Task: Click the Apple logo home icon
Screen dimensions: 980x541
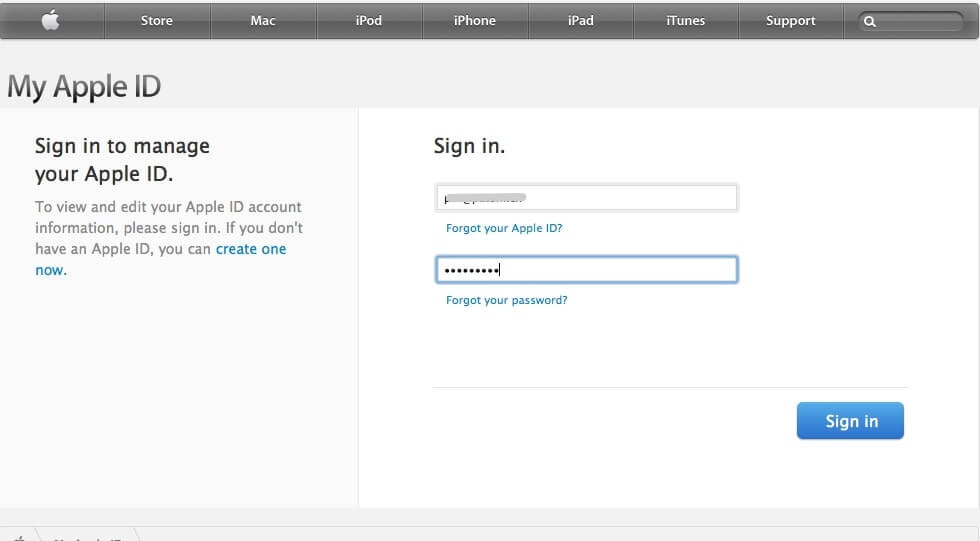Action: pyautogui.click(x=51, y=20)
